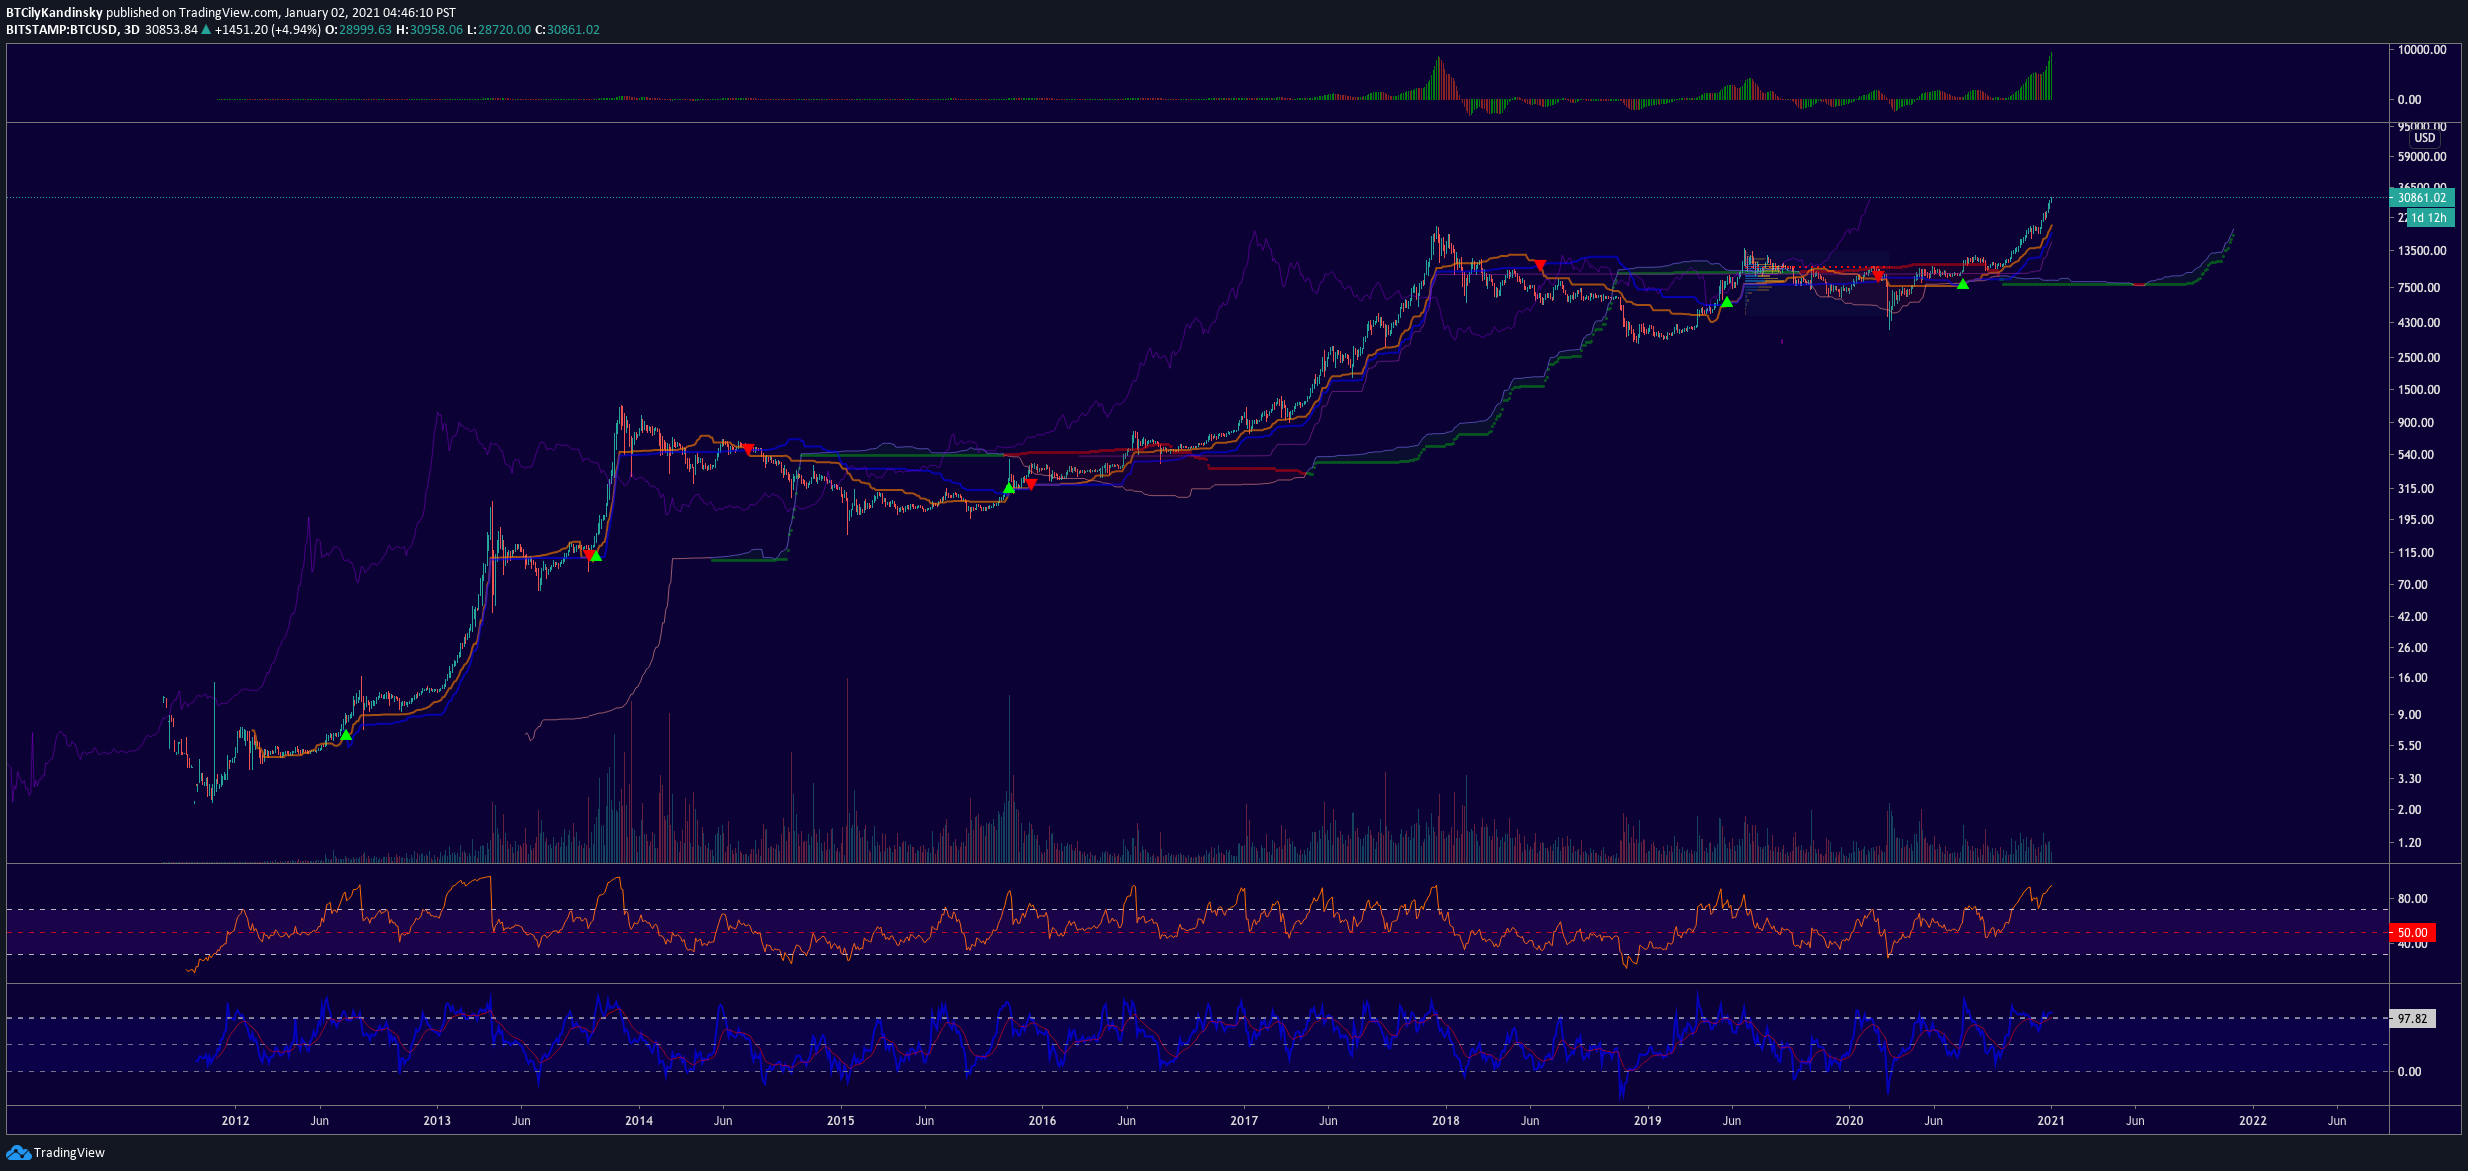This screenshot has height=1171, width=2468.
Task: Click red sell arrow marker before 2016
Action: coord(1031,484)
